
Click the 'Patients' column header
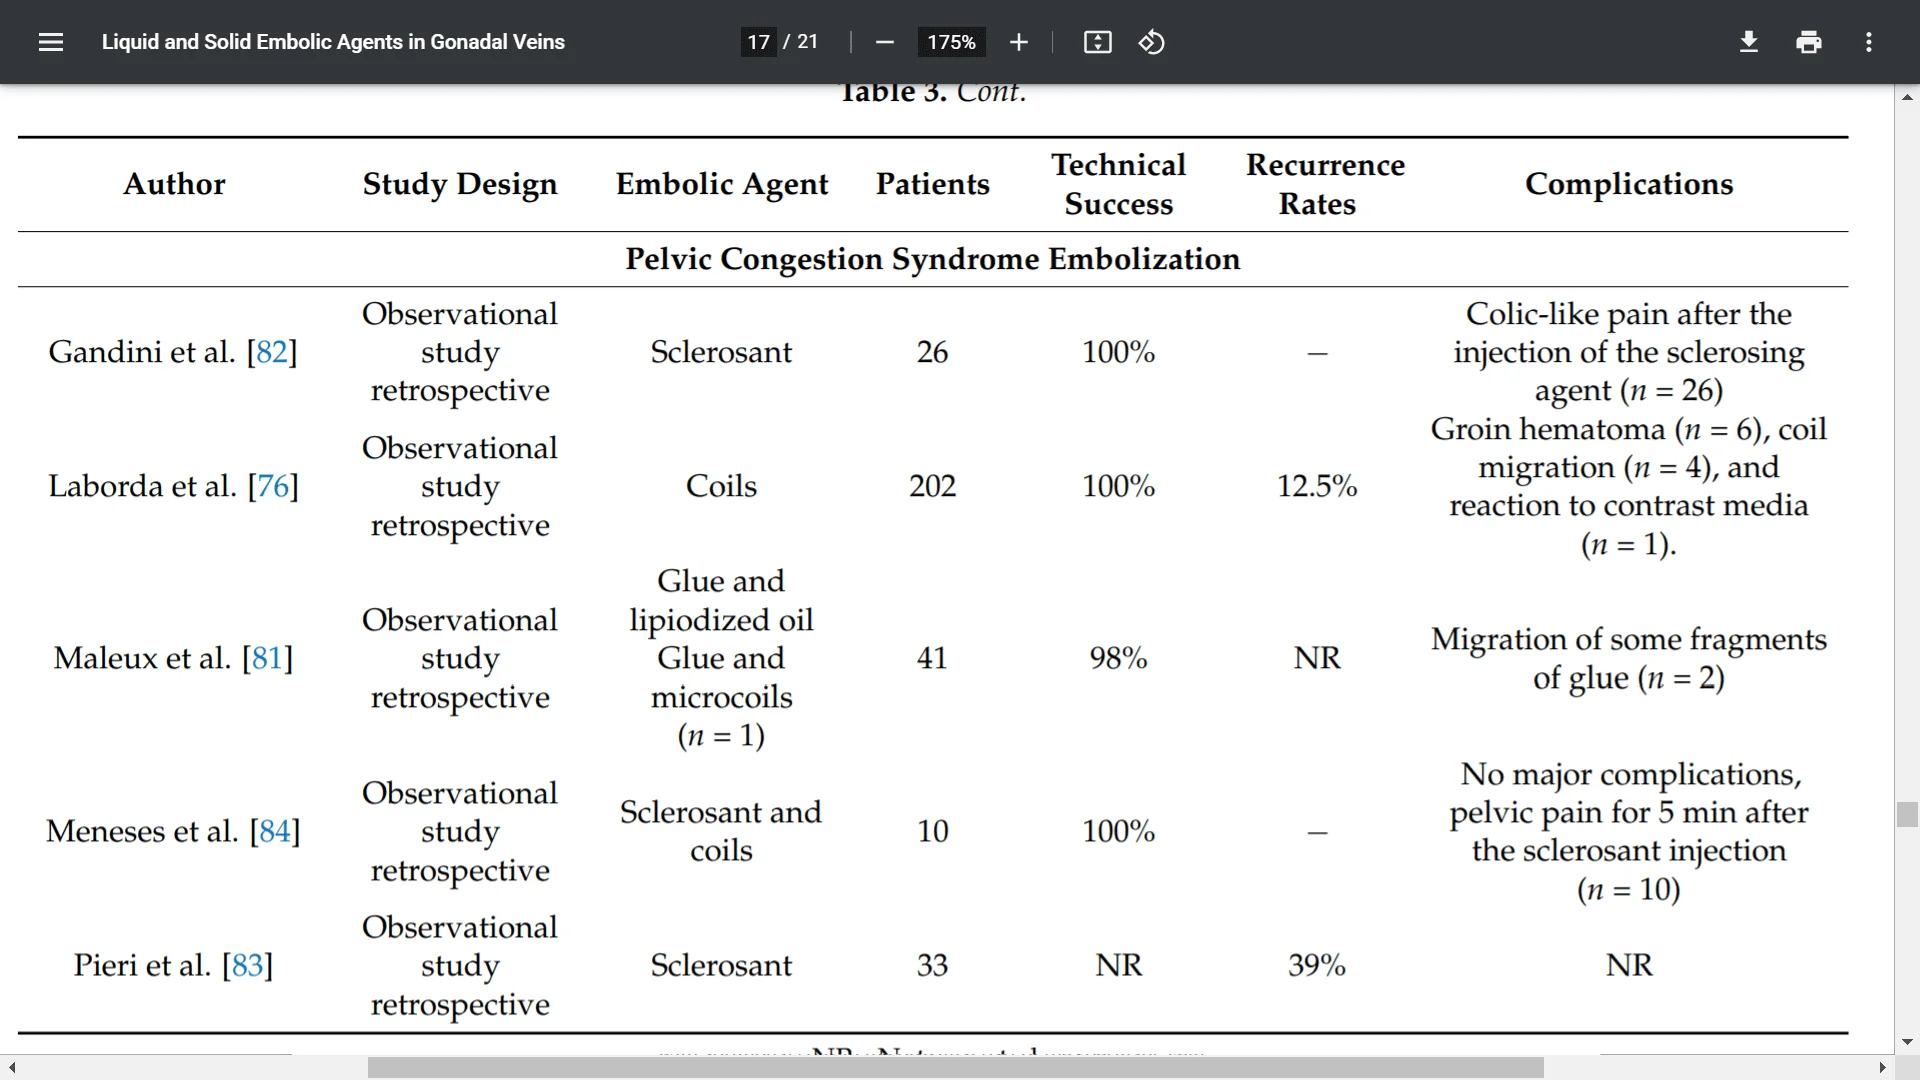tap(932, 184)
